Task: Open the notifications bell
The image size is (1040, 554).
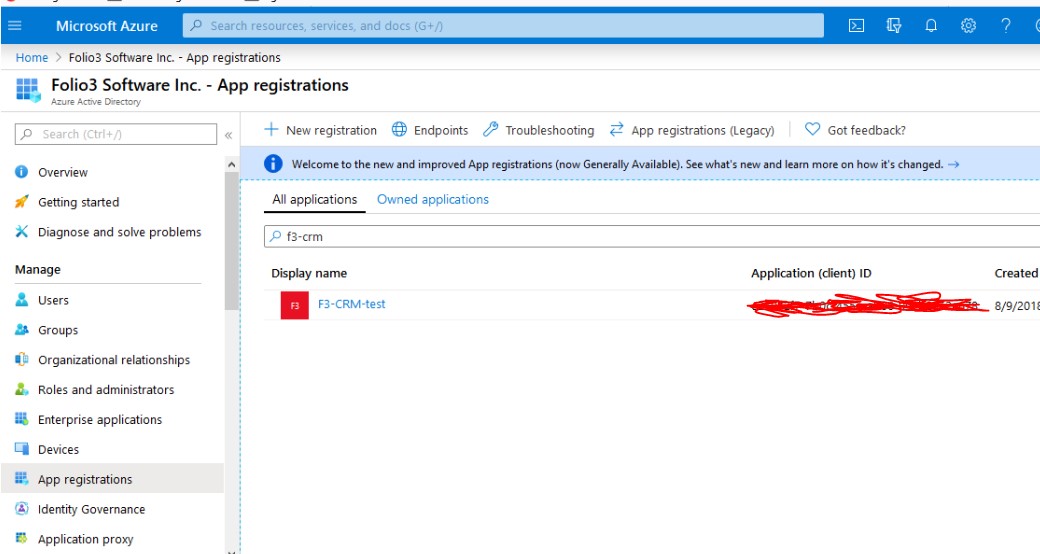Action: pos(931,26)
